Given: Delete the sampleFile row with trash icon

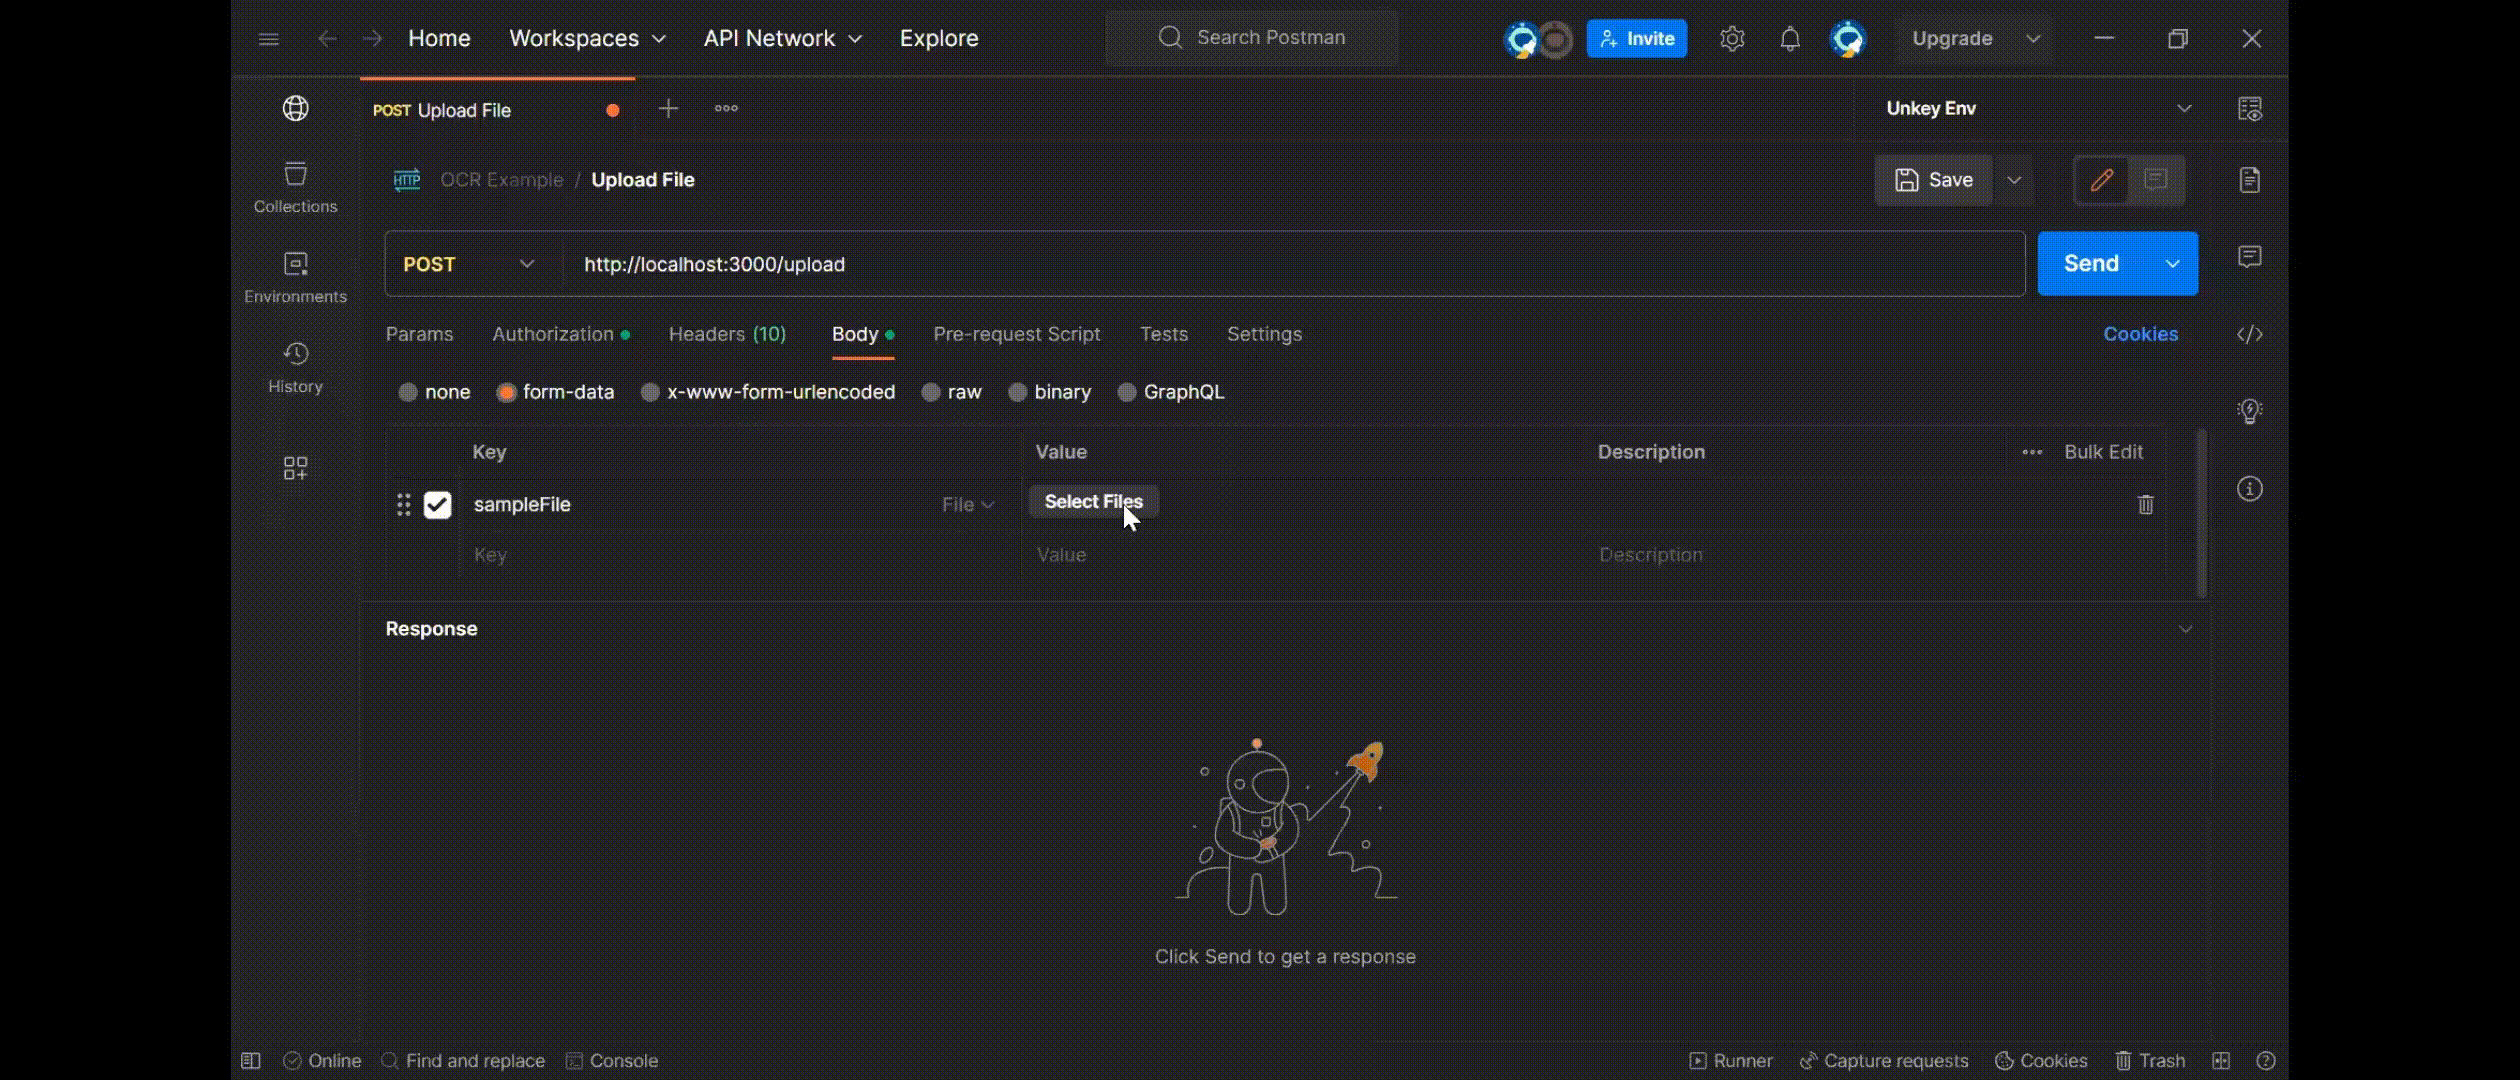Looking at the screenshot, I should point(2145,505).
